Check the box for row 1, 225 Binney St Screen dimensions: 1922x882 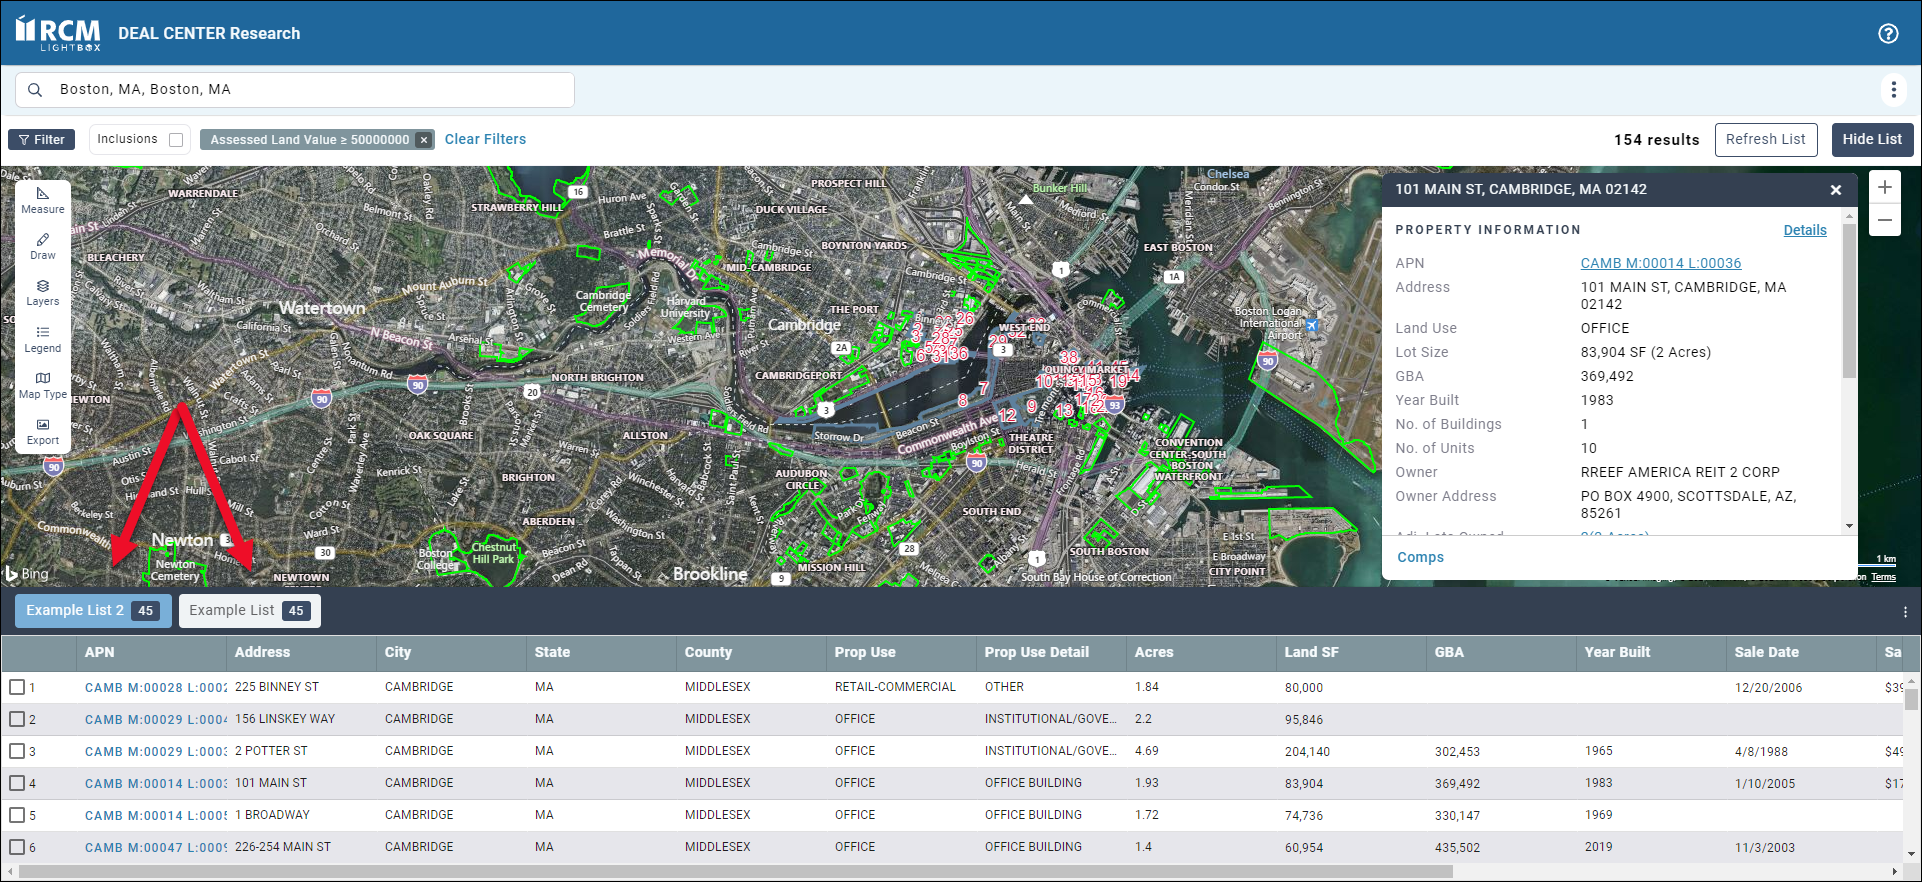point(17,687)
